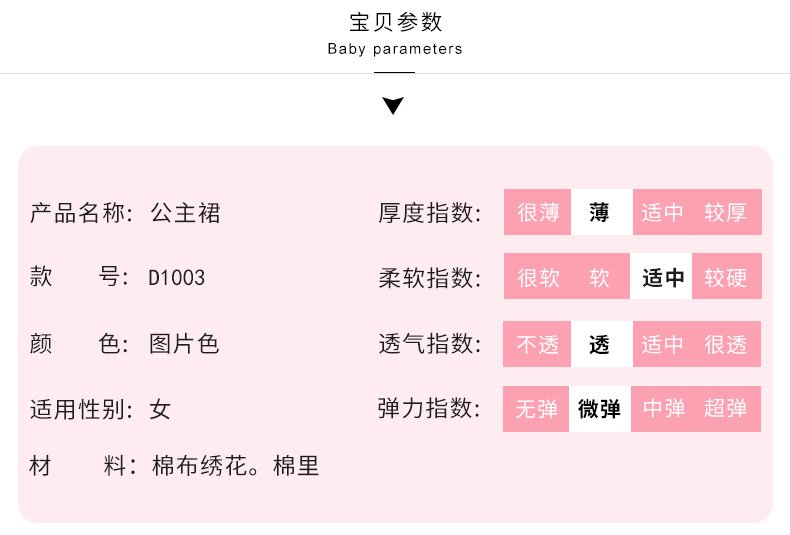Choose 适中 in the thickness index row
This screenshot has height=535, width=790.
[x=663, y=213]
